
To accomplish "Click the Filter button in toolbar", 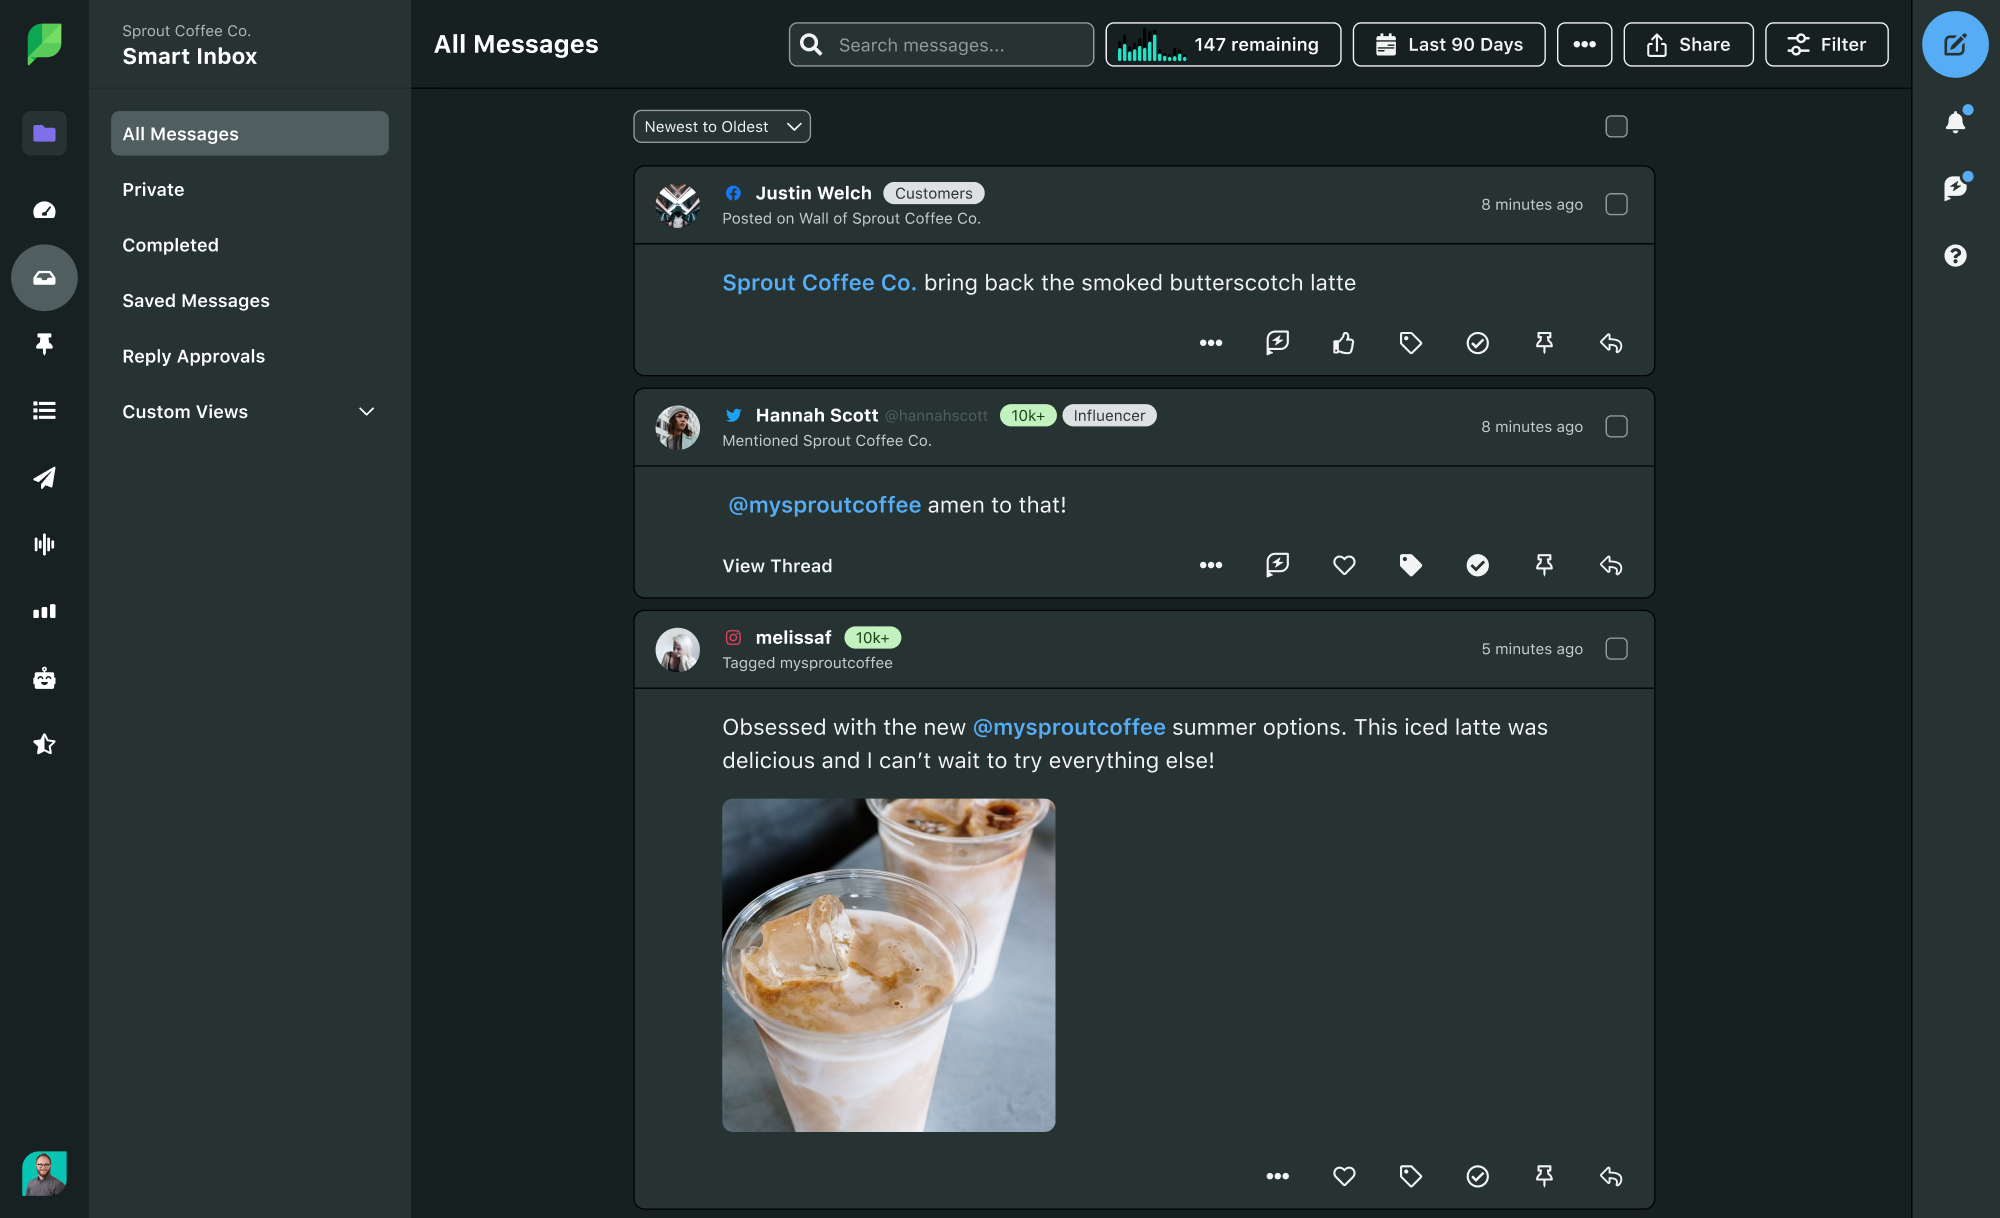I will pyautogui.click(x=1826, y=43).
